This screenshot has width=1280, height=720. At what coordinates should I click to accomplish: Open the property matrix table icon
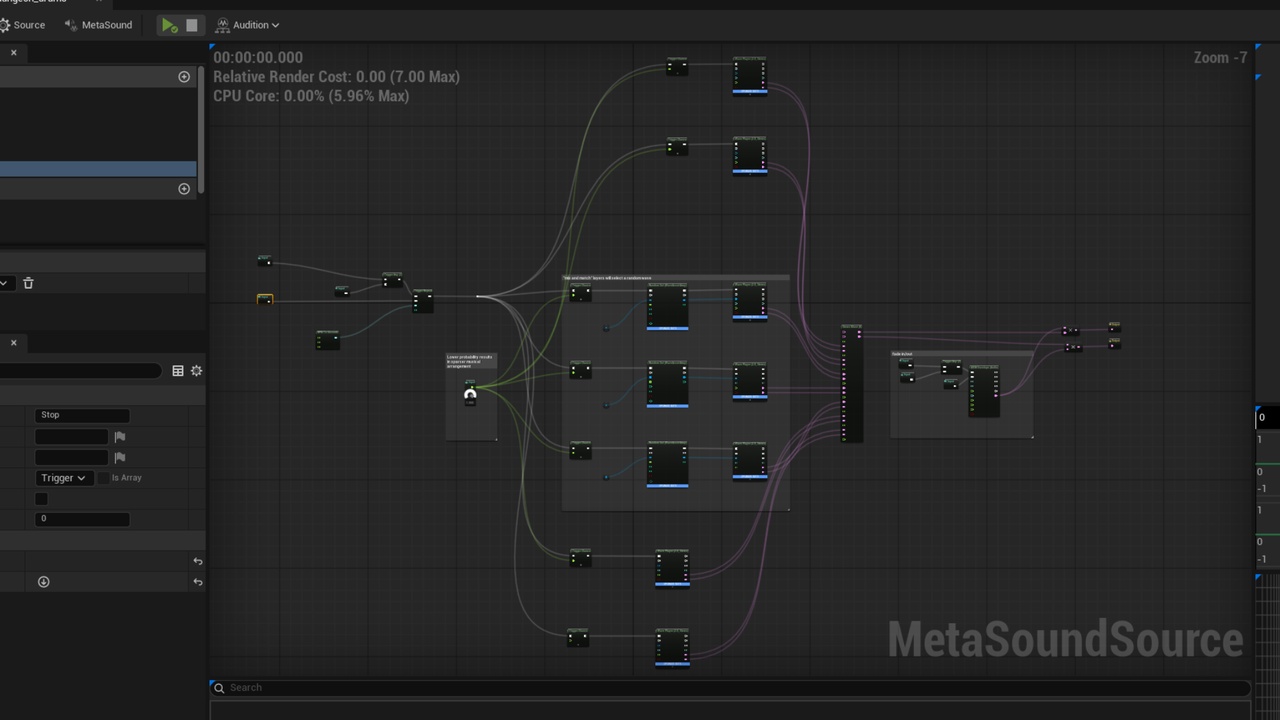[x=178, y=371]
